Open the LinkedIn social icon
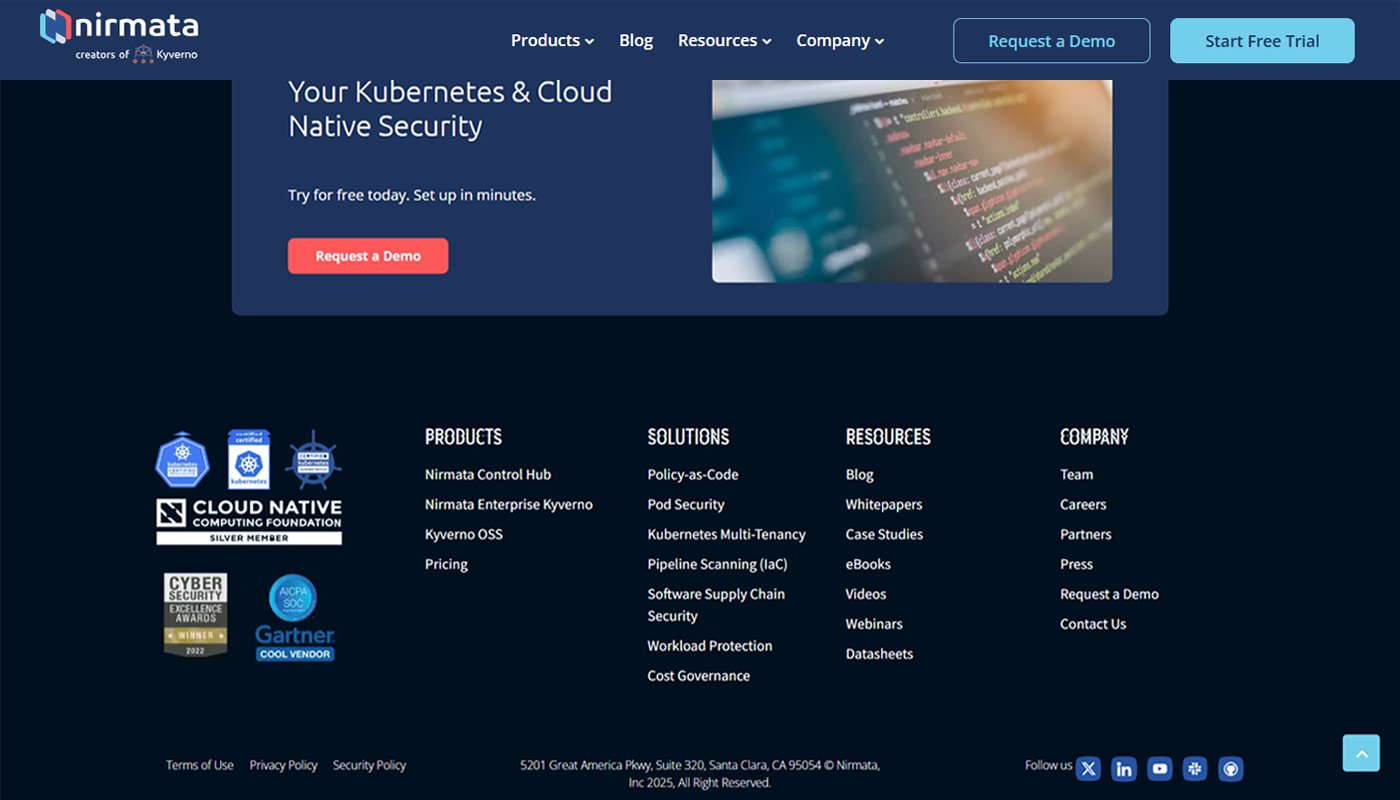The width and height of the screenshot is (1400, 800). [1124, 768]
